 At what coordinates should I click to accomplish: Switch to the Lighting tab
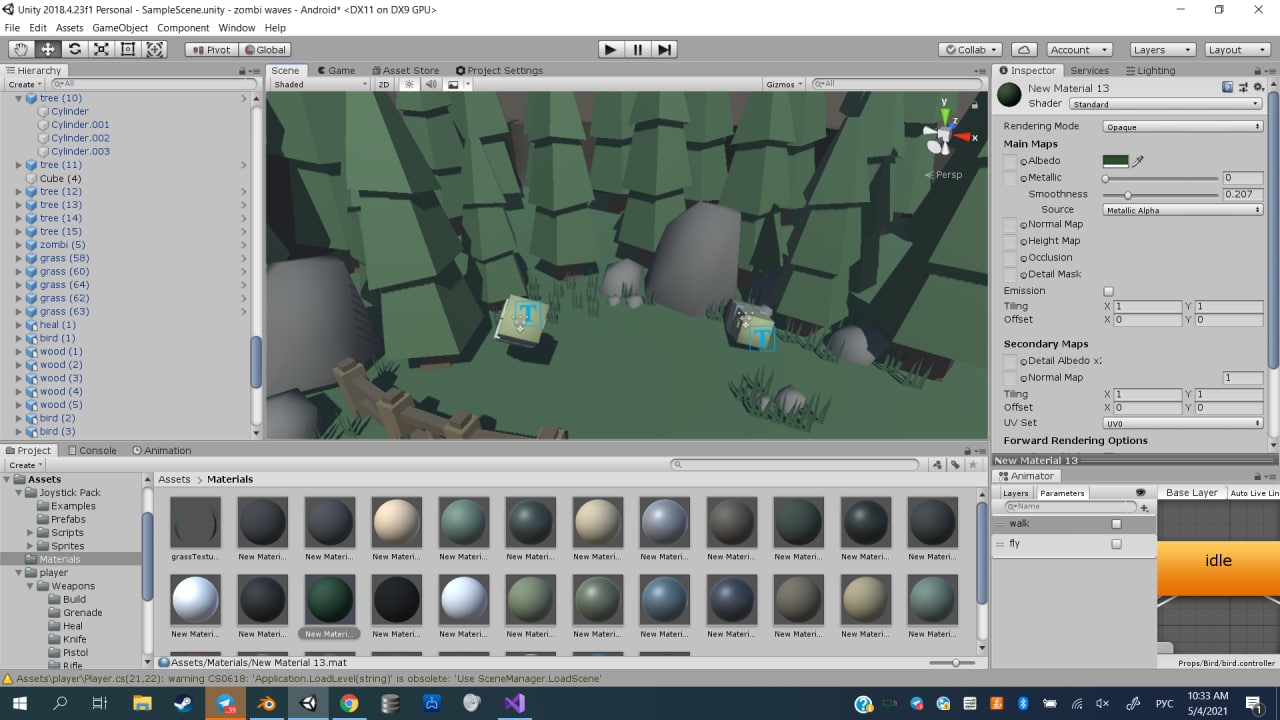click(1150, 70)
